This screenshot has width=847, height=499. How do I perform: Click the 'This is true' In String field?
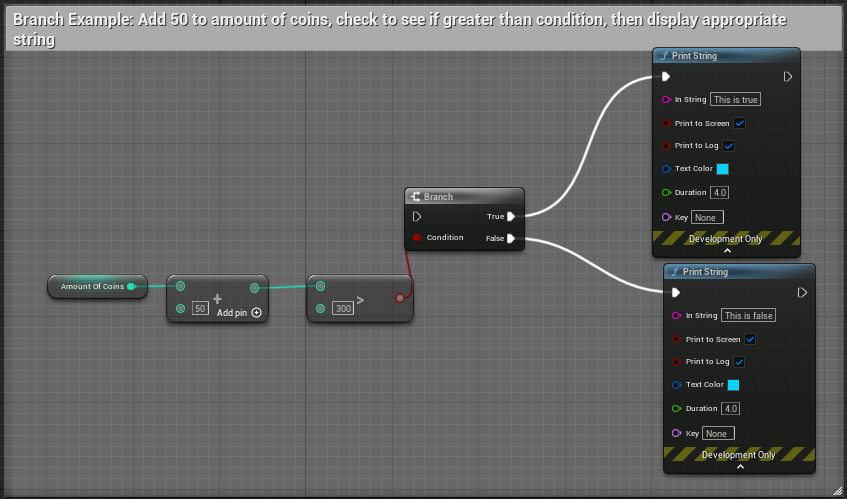(735, 99)
